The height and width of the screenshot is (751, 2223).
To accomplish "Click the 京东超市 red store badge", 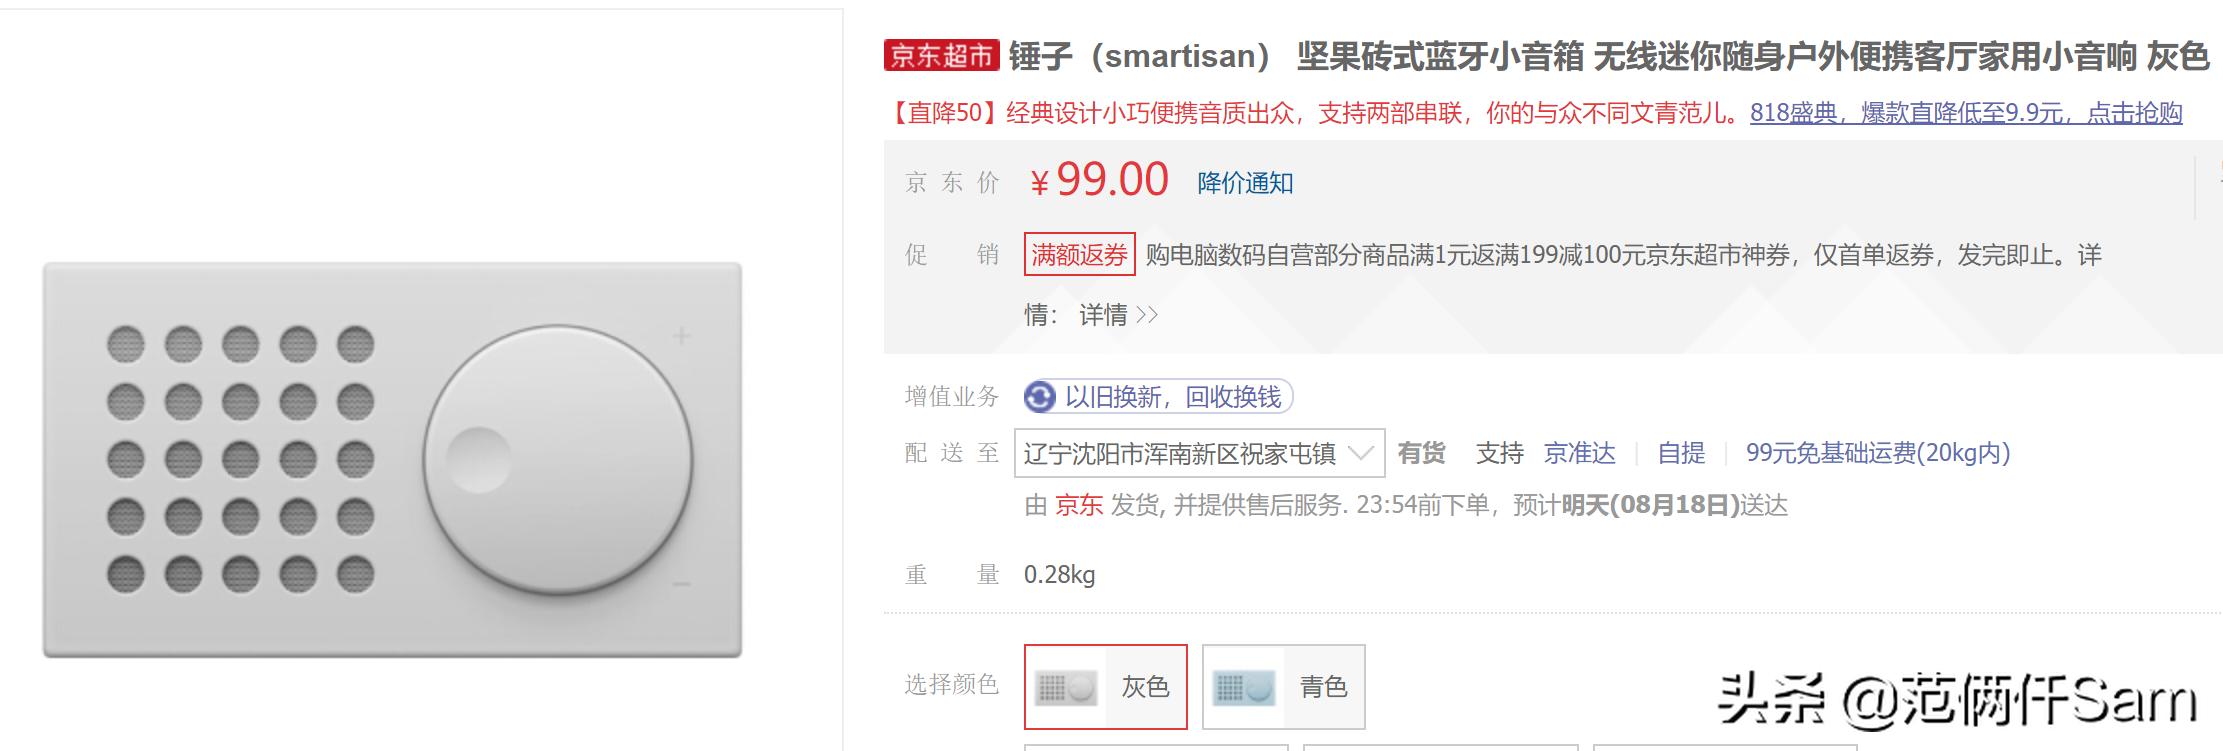I will point(941,55).
